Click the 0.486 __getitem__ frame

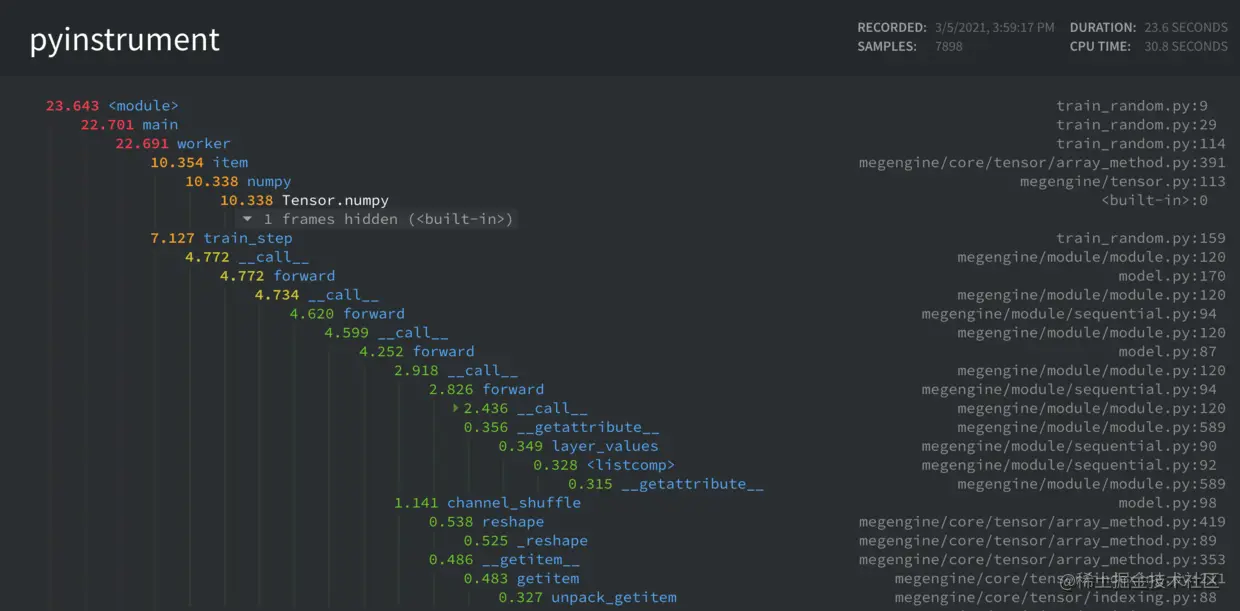pos(504,561)
